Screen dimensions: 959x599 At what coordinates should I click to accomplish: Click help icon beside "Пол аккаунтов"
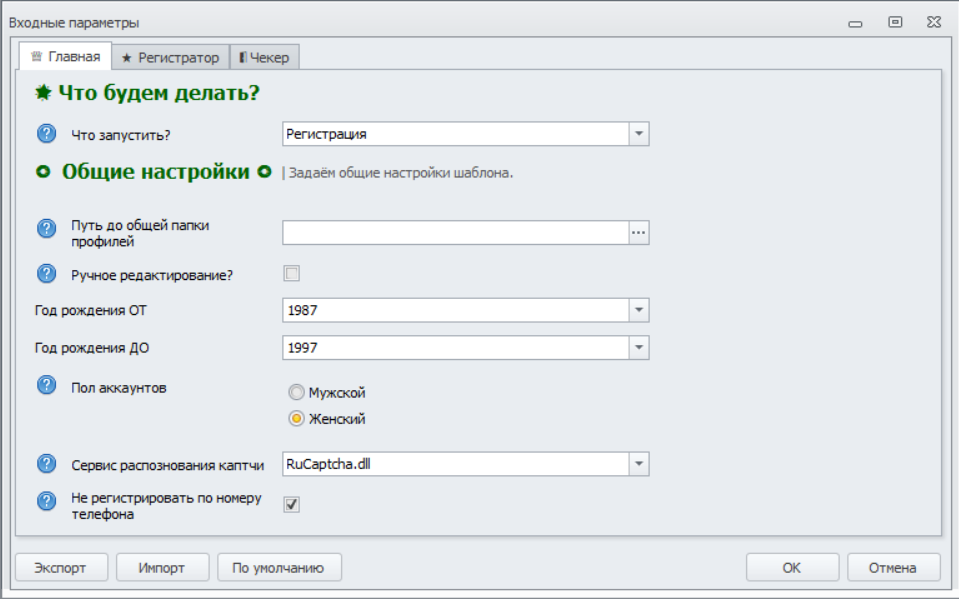pyautogui.click(x=46, y=385)
